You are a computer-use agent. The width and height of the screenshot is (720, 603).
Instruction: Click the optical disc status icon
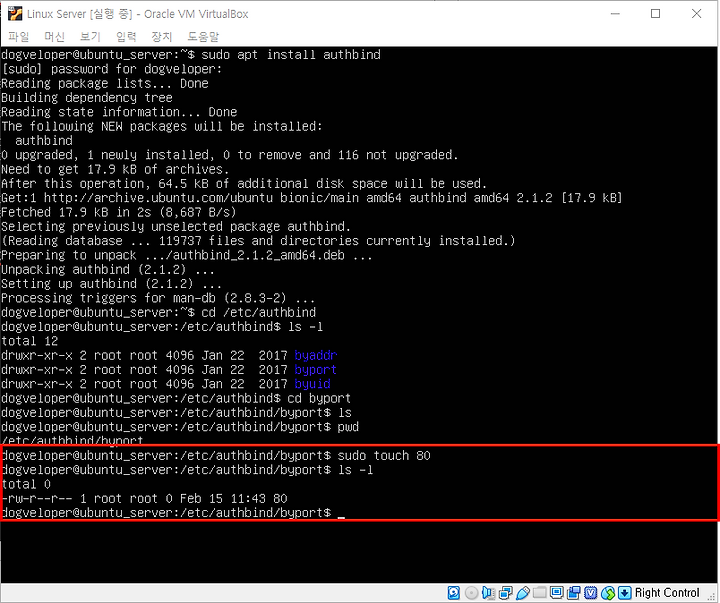472,593
